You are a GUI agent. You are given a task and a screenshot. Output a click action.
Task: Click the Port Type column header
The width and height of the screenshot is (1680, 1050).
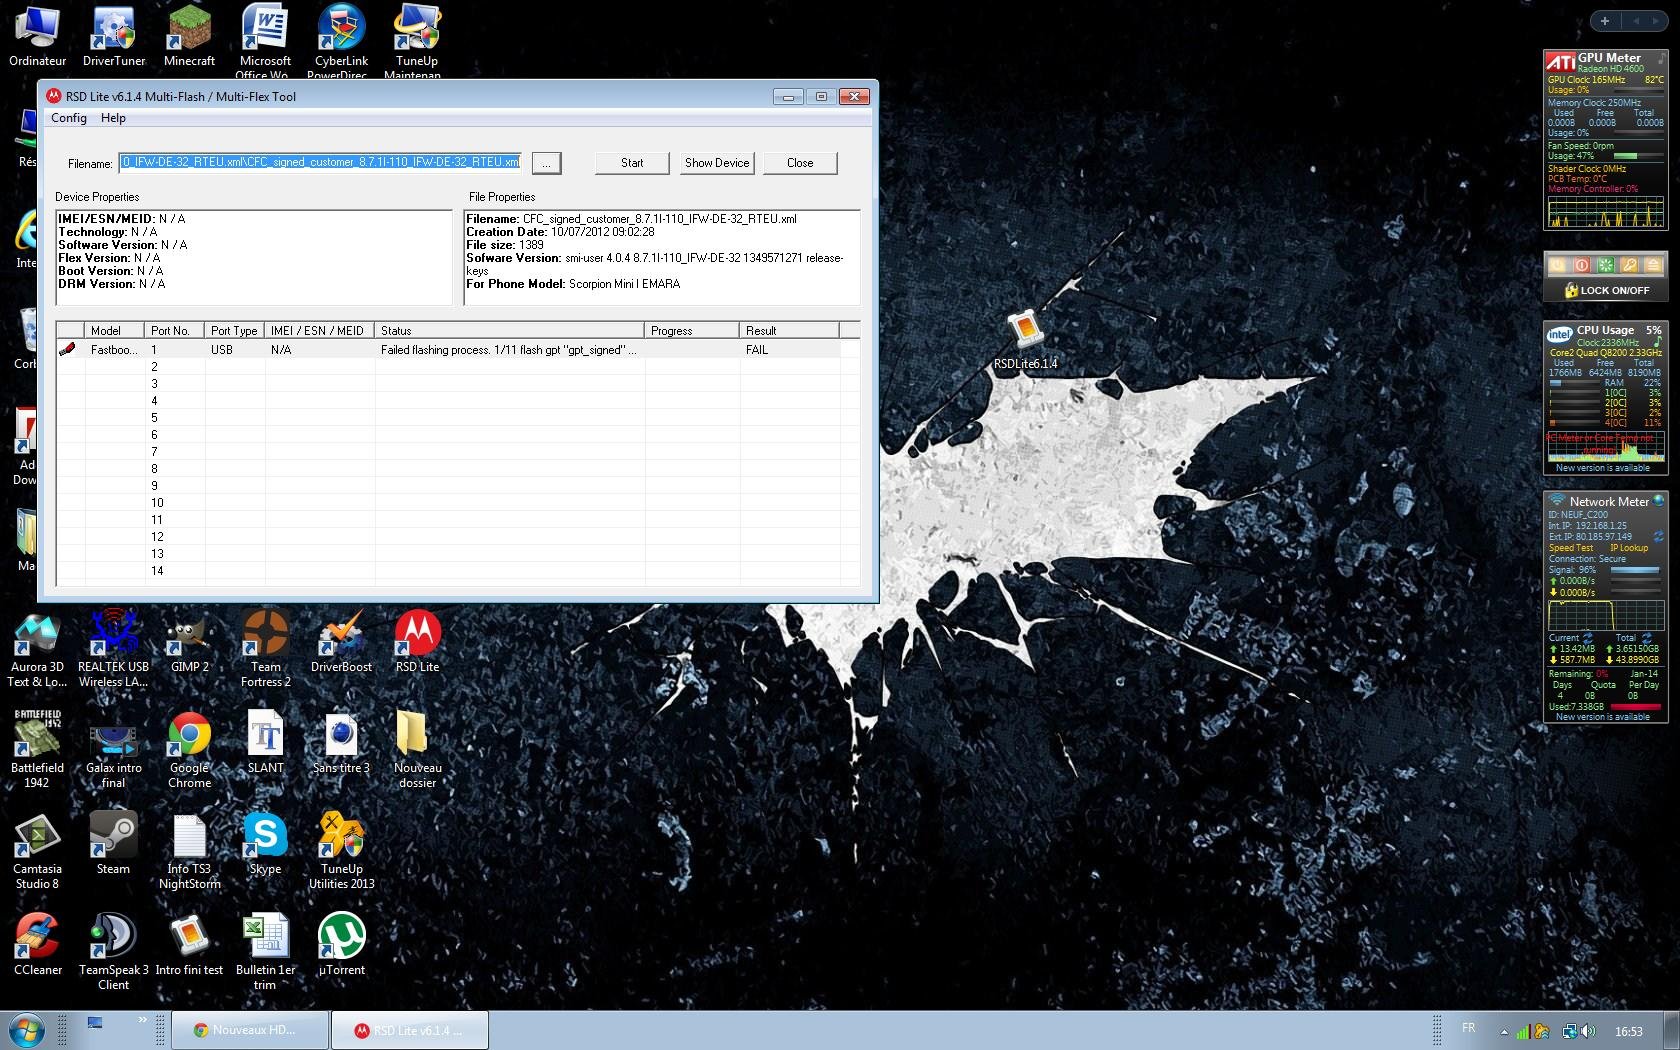[234, 330]
